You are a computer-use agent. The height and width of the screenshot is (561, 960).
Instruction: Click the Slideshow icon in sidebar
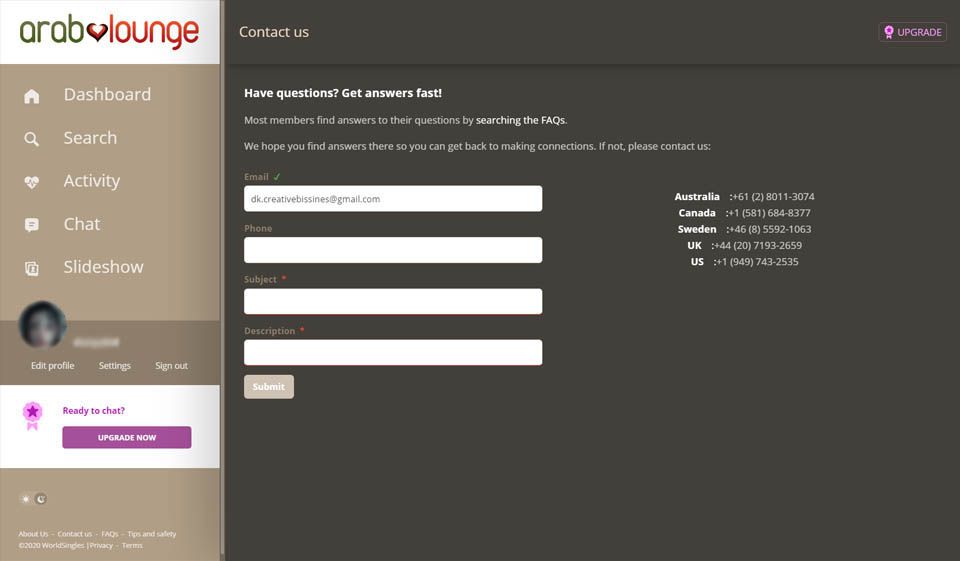[32, 268]
